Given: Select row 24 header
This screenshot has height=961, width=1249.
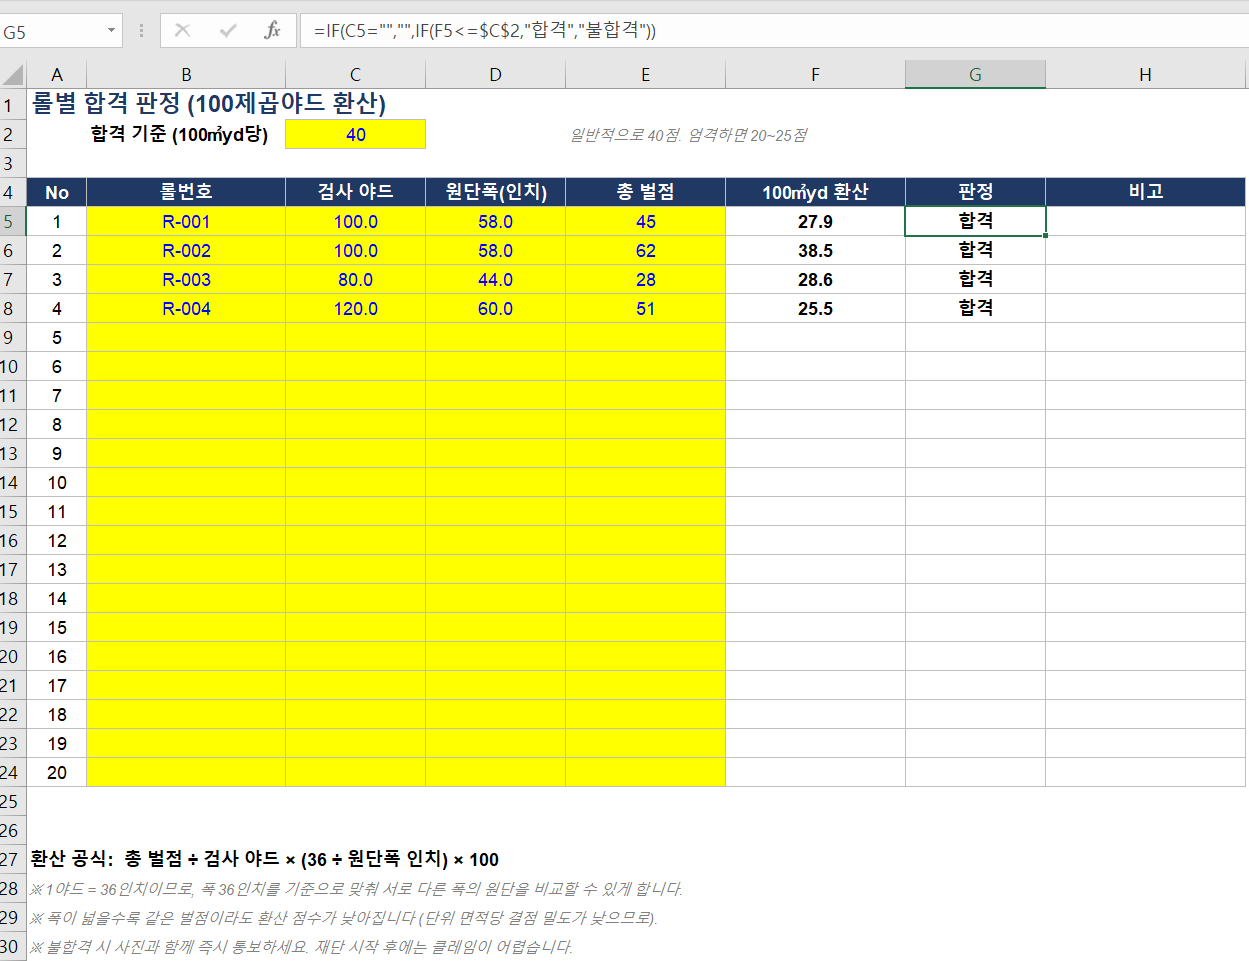Looking at the screenshot, I should coord(12,773).
